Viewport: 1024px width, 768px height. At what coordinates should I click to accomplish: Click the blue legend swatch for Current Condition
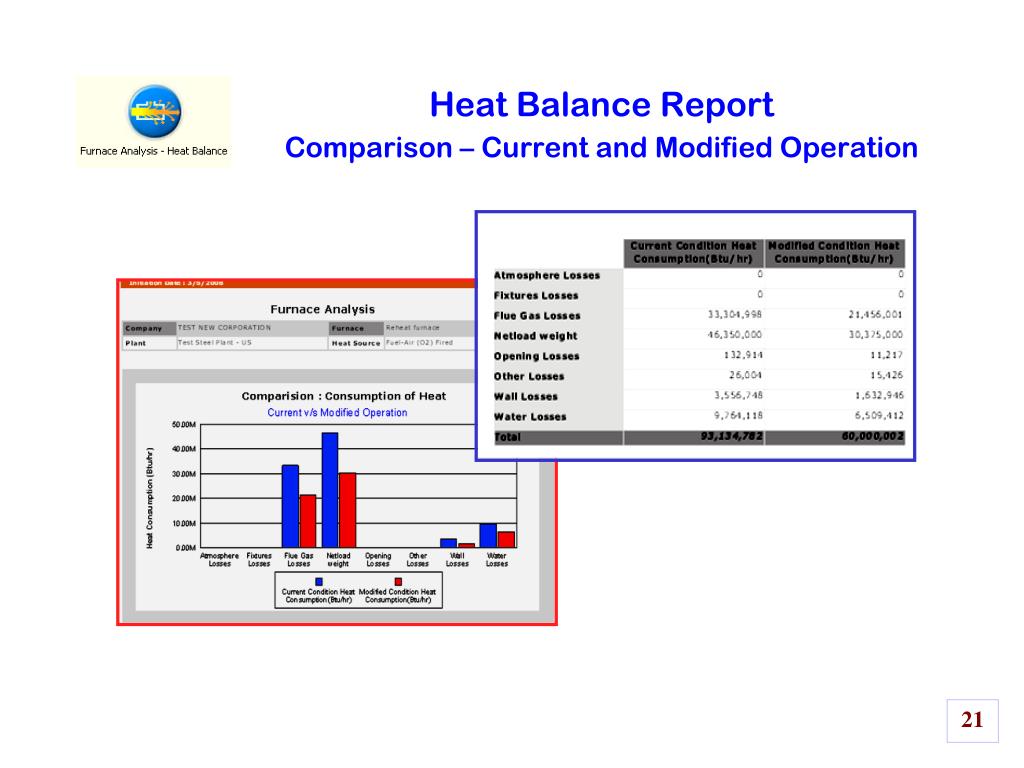(x=319, y=581)
